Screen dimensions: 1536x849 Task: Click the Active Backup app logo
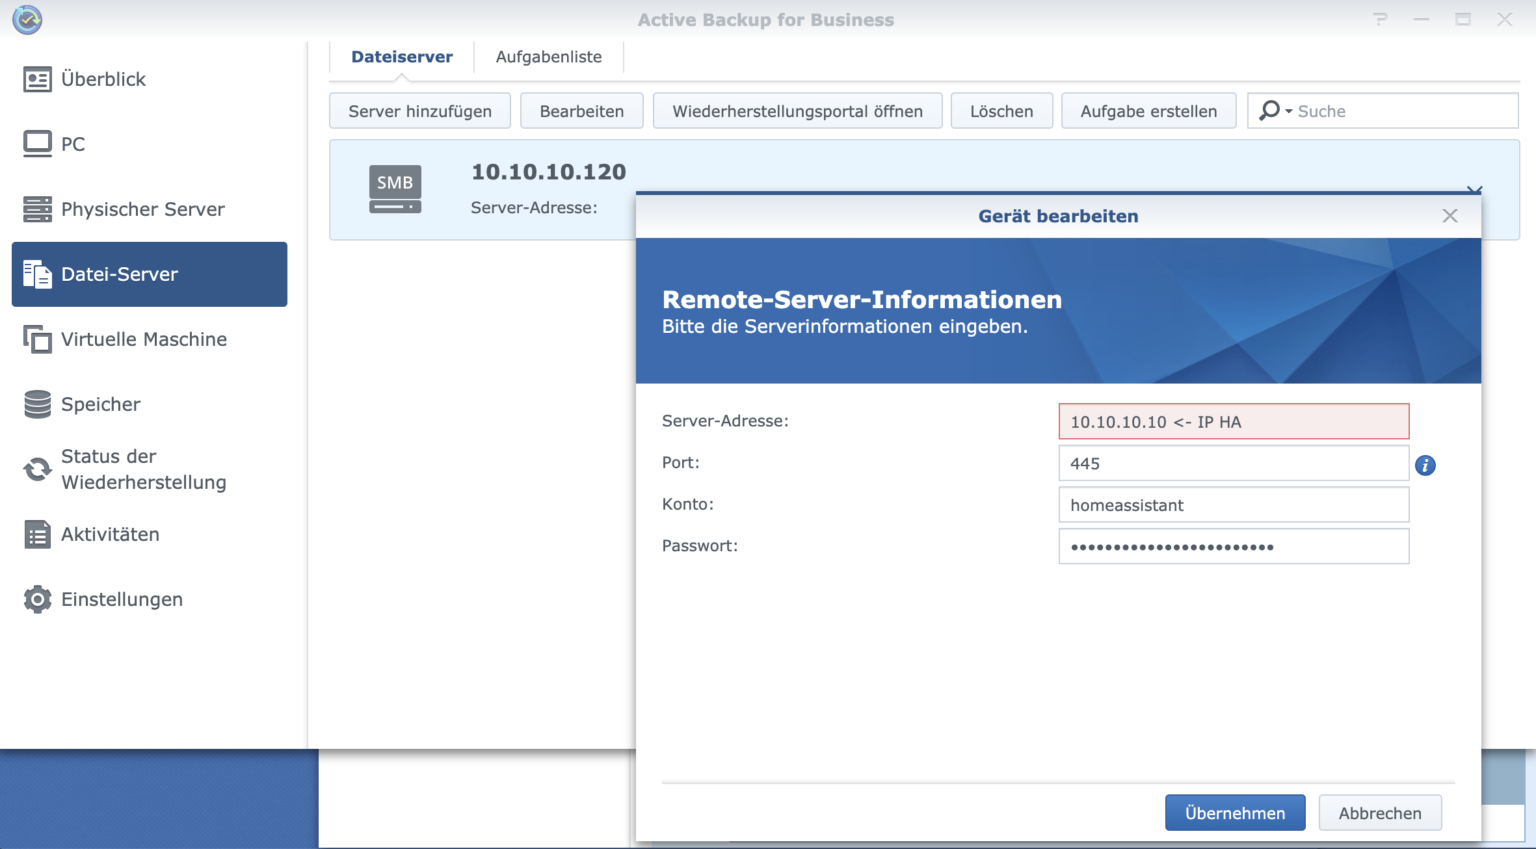tap(27, 19)
